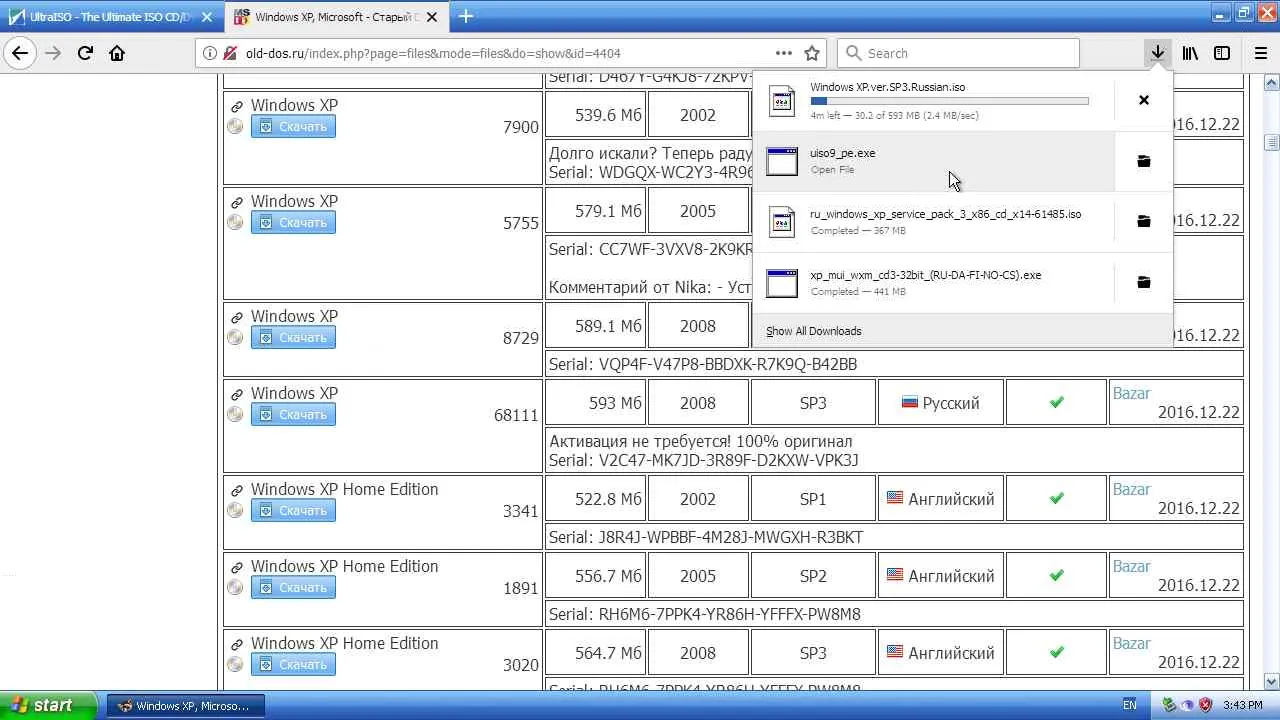This screenshot has height=720, width=1280.
Task: Open a new browser tab
Action: [466, 16]
